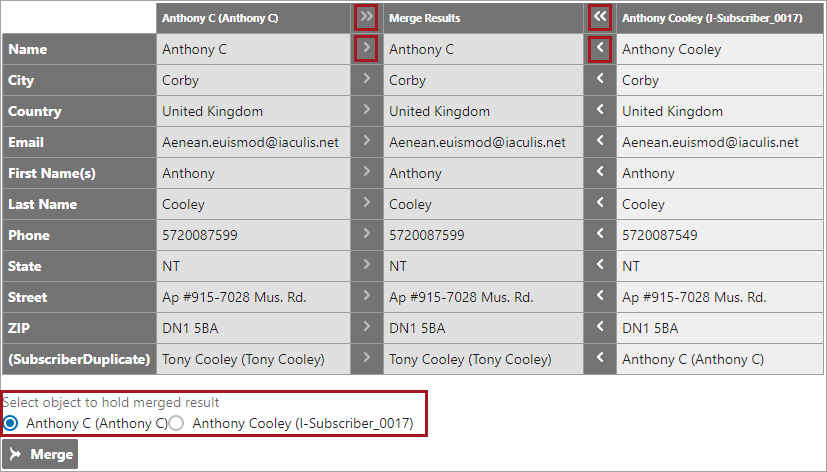Copy right Country value to merge results
Screen dimensions: 827x472
[x=599, y=110]
